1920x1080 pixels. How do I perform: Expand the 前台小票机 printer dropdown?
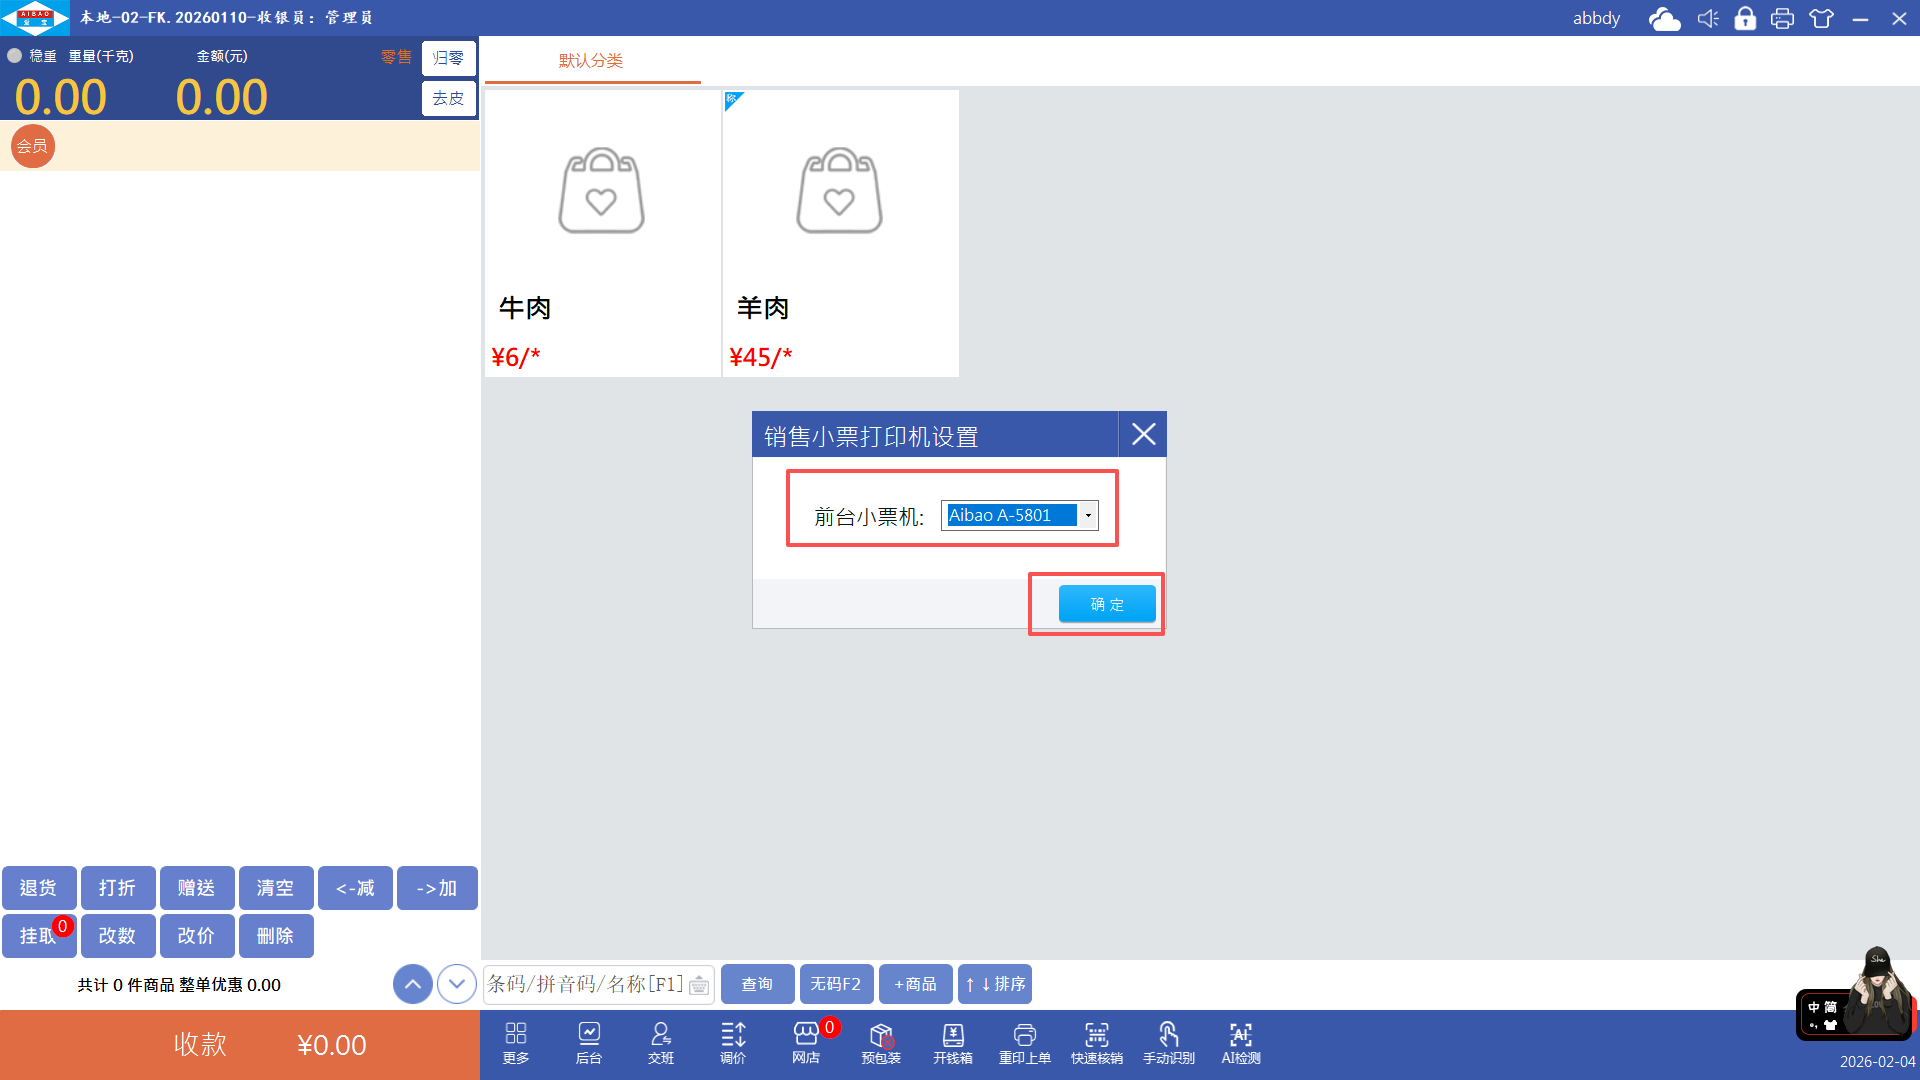[x=1088, y=516]
